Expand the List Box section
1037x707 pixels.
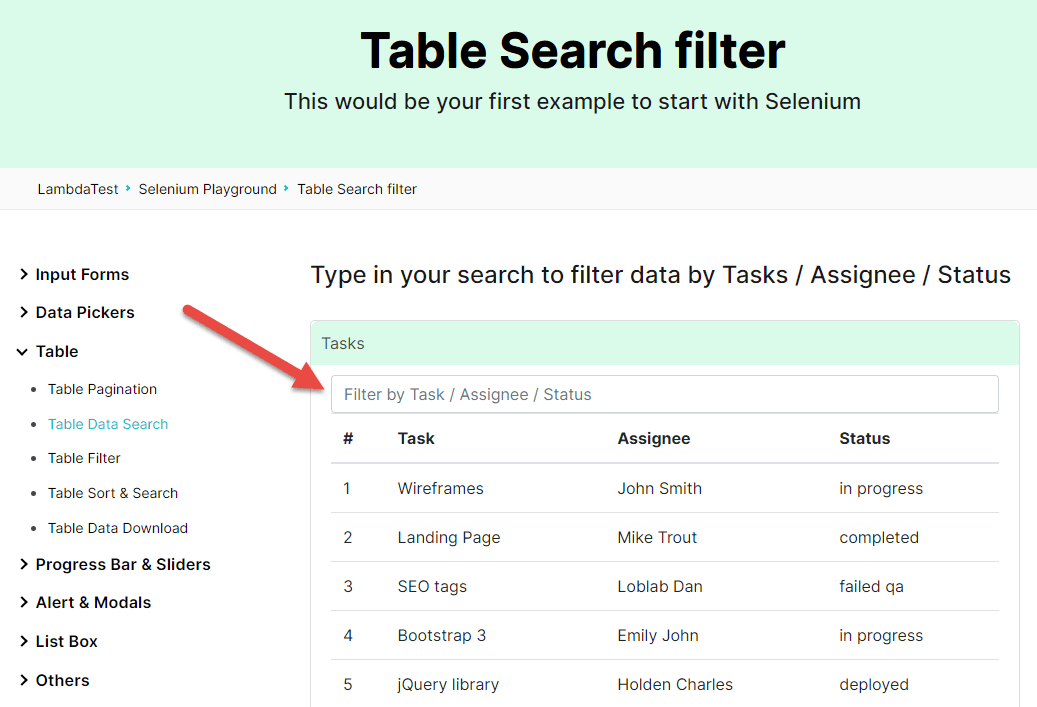[67, 641]
